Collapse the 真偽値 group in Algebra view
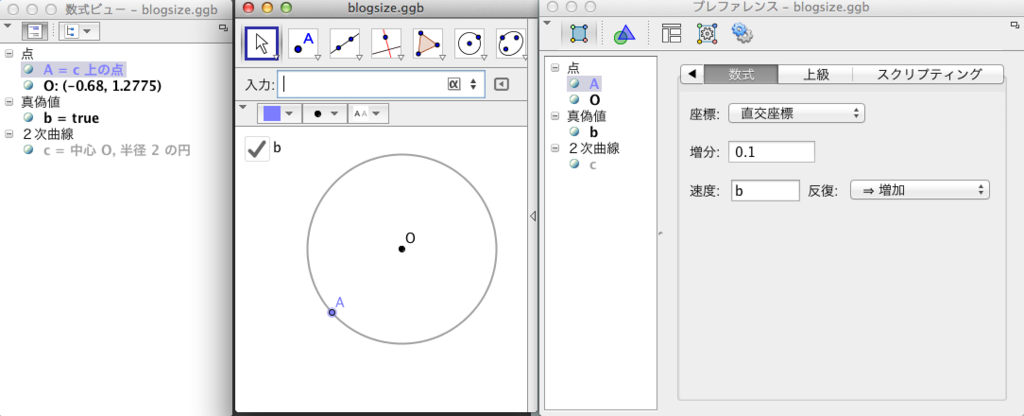Viewport: 1024px width, 416px height. [8, 102]
